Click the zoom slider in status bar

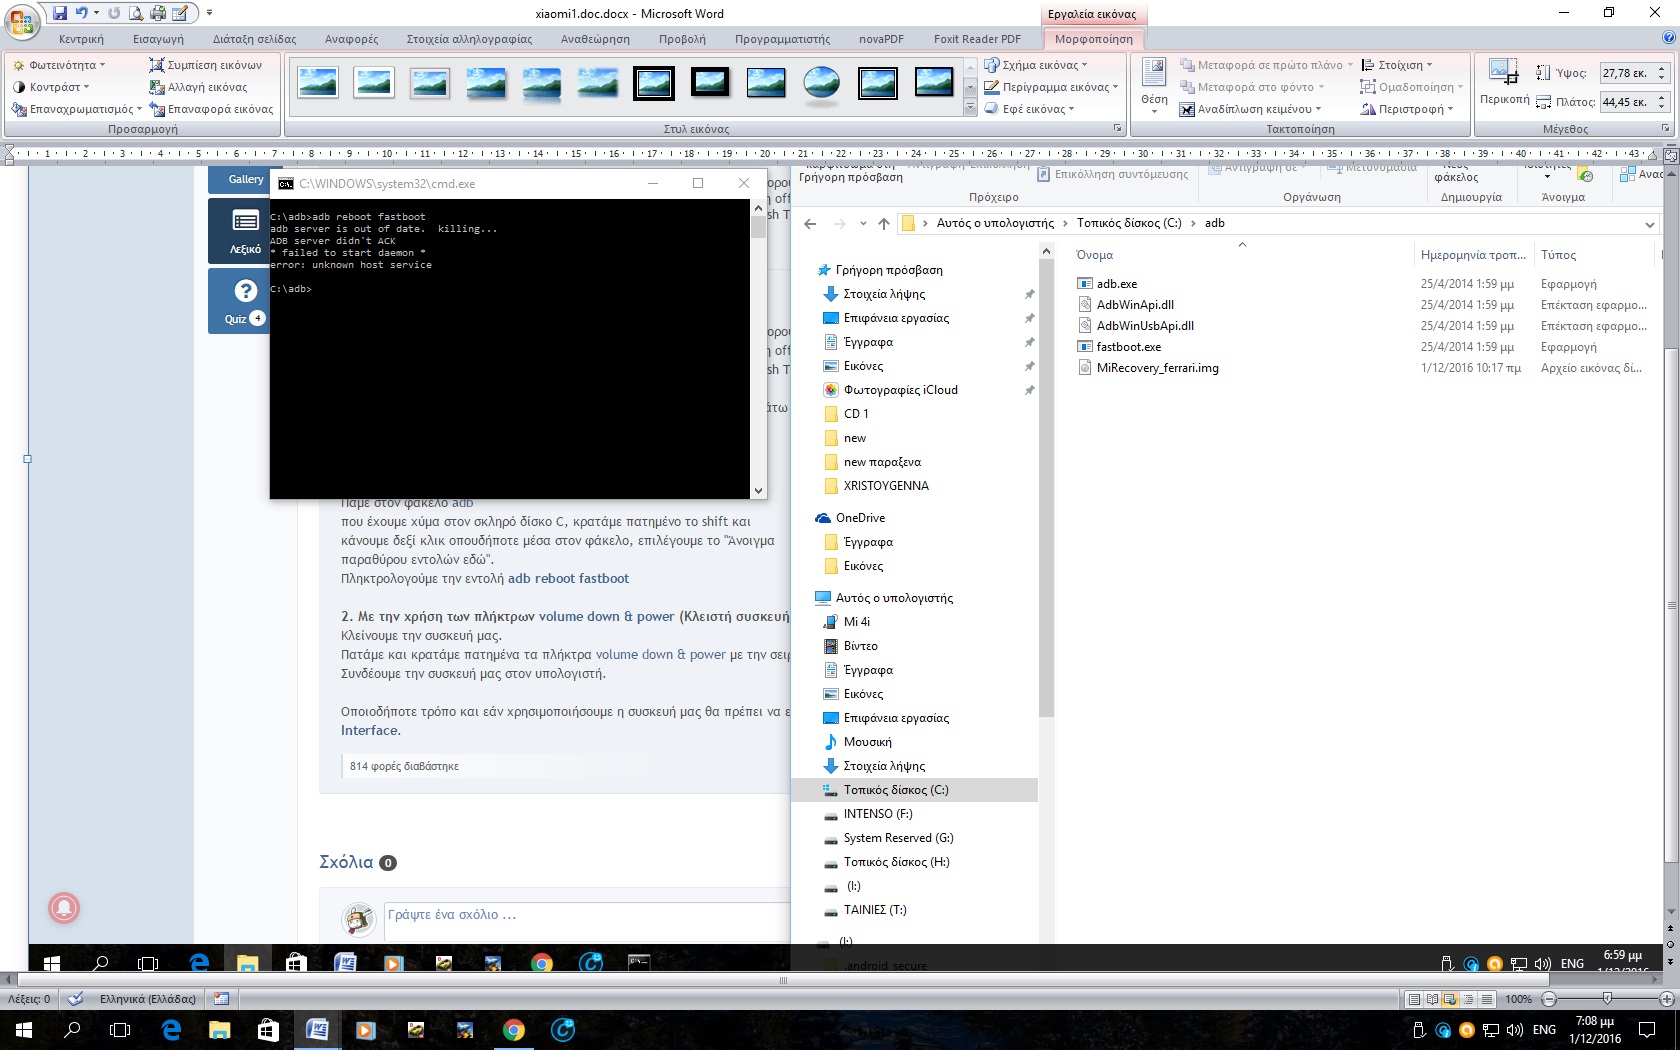(1607, 999)
